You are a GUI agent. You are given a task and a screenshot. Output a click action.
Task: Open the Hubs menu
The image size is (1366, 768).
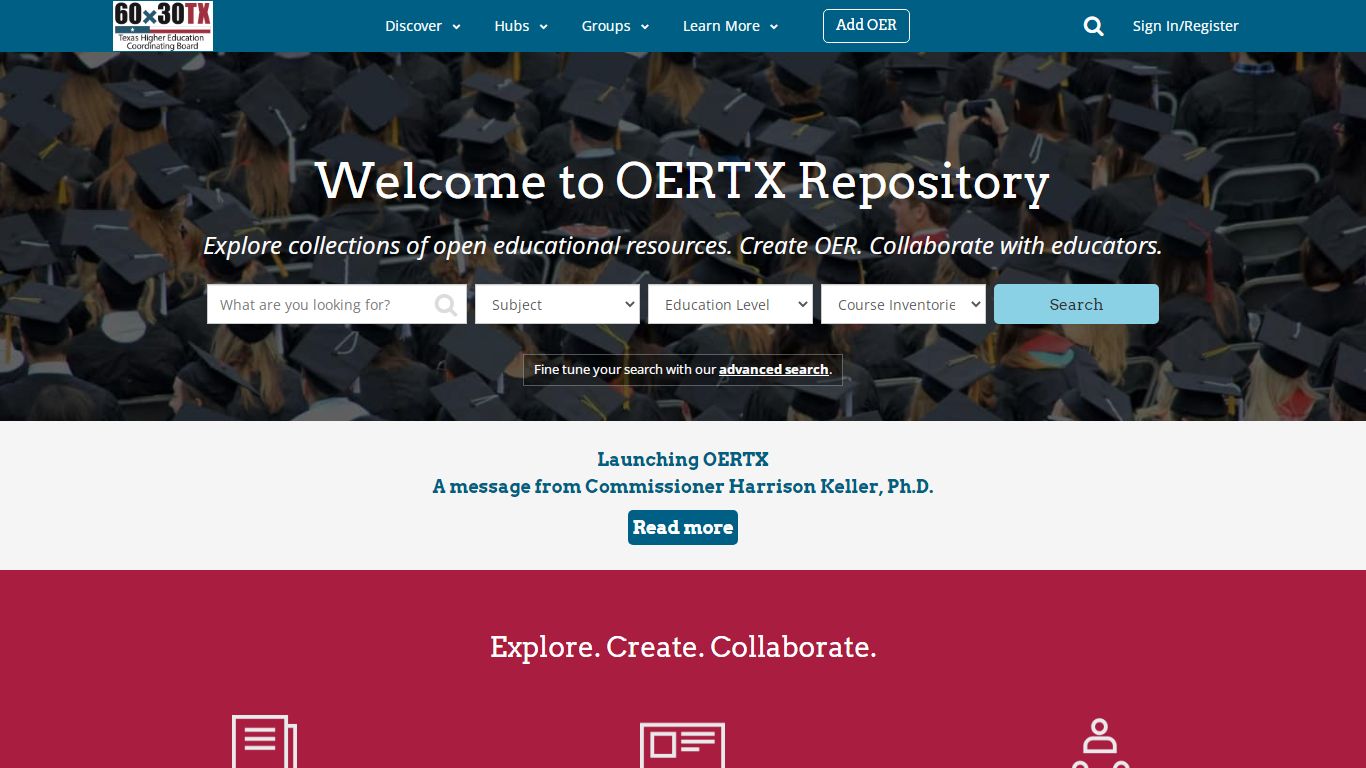coord(521,26)
